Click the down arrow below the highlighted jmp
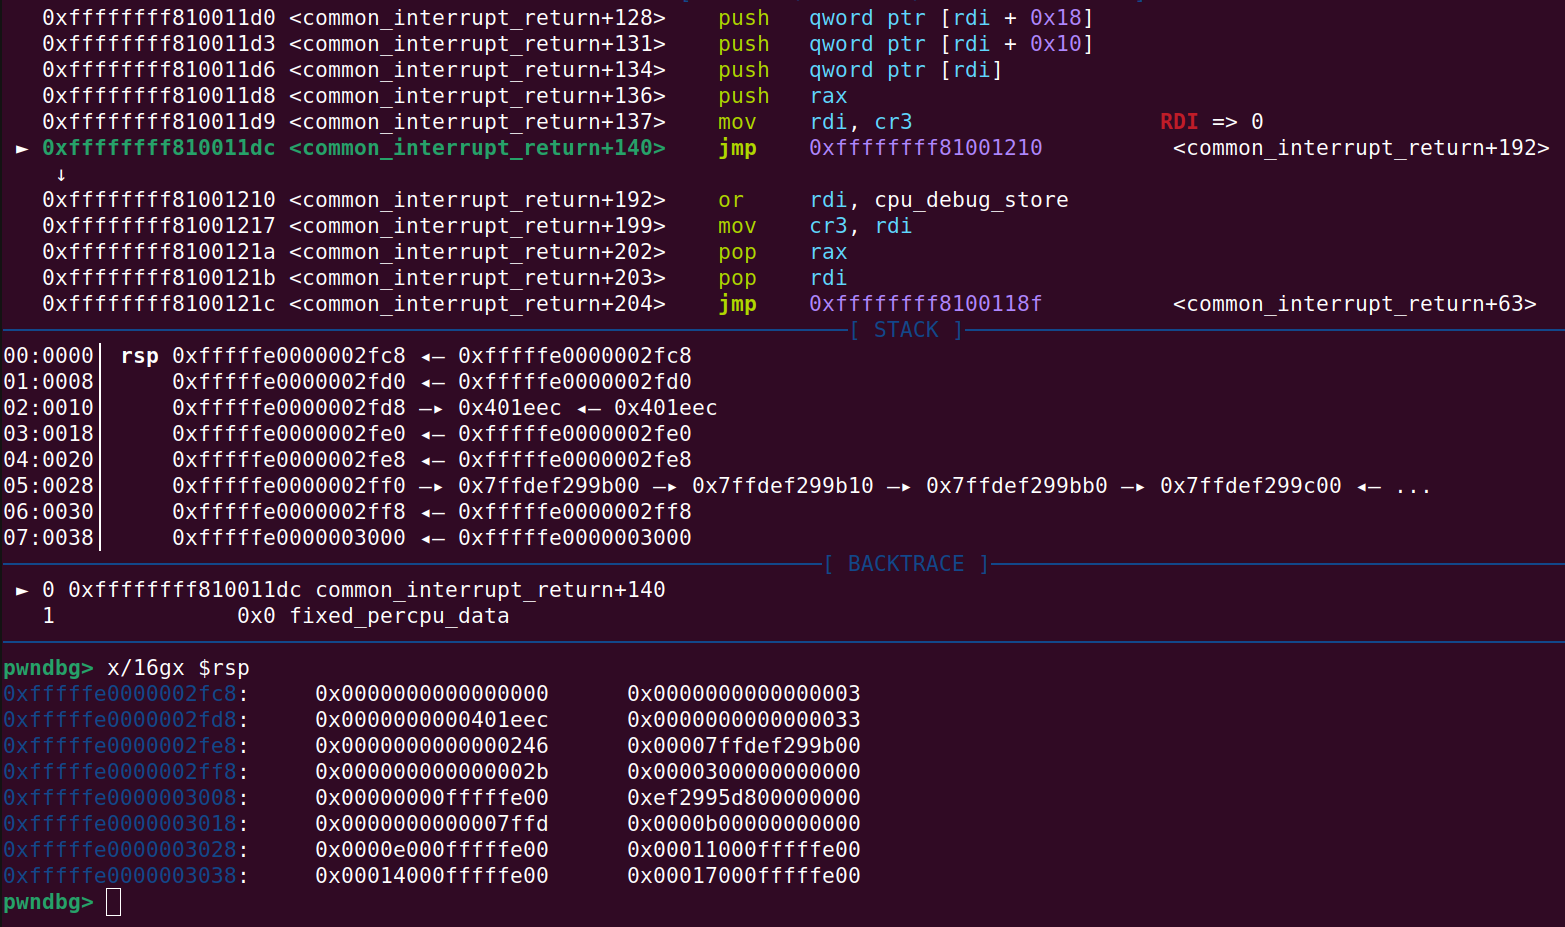This screenshot has width=1565, height=927. pyautogui.click(x=61, y=175)
